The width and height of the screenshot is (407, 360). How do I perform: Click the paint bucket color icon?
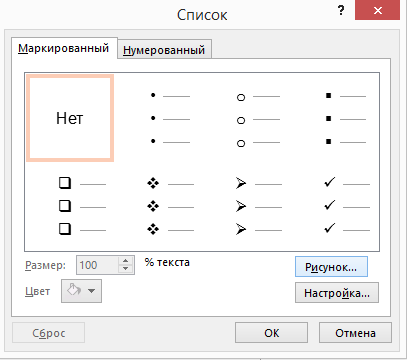tap(74, 291)
